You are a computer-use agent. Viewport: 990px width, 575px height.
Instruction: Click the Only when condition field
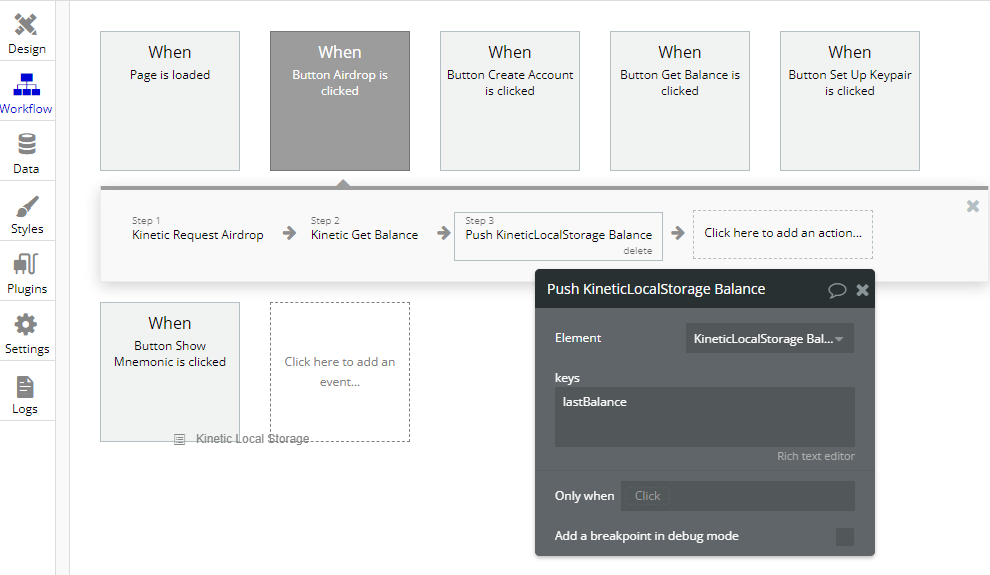tap(737, 496)
